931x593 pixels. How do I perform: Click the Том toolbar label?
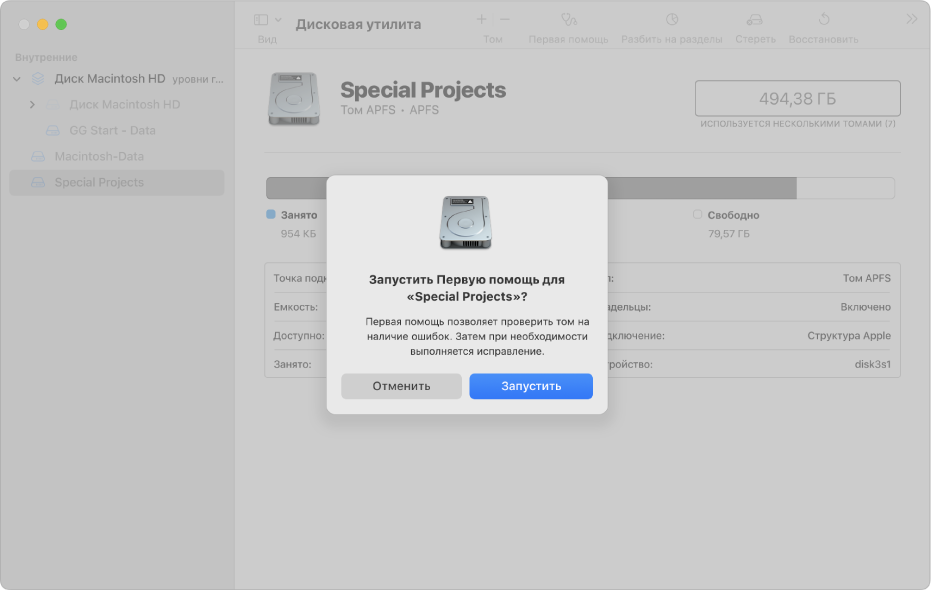pos(493,39)
